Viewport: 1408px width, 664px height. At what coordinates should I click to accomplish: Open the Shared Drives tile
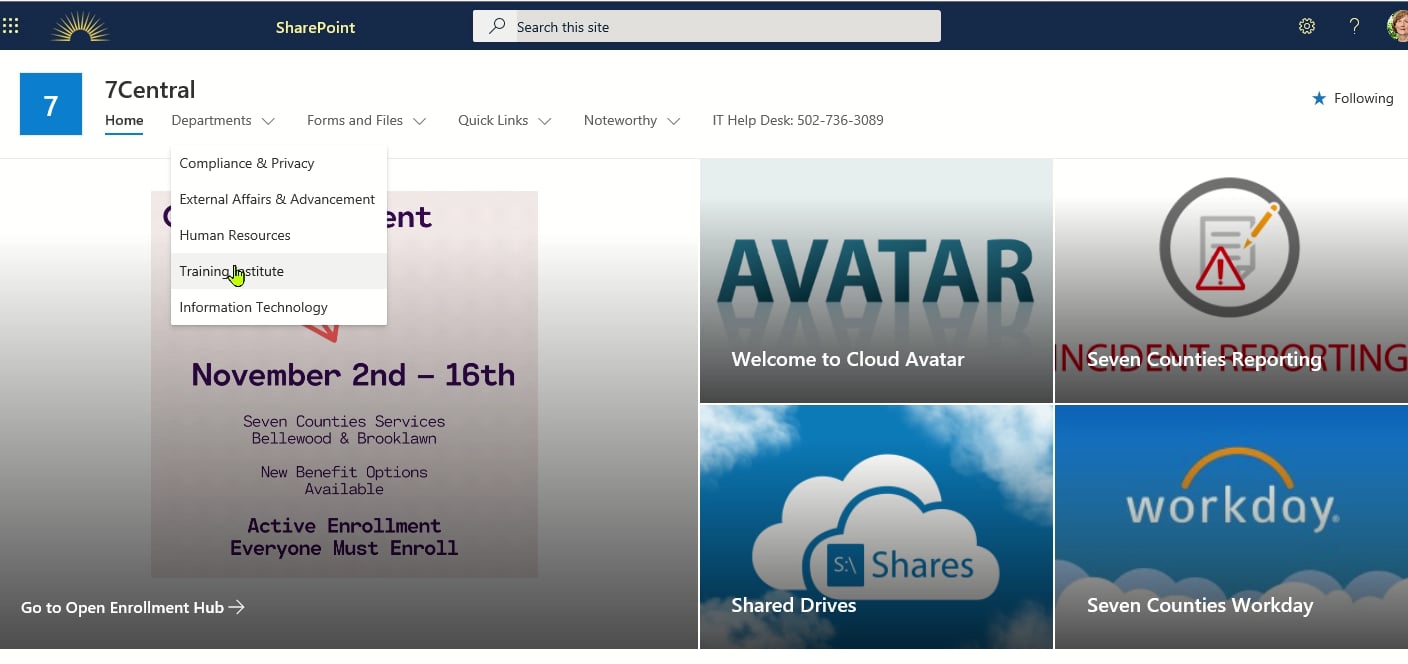coord(876,527)
